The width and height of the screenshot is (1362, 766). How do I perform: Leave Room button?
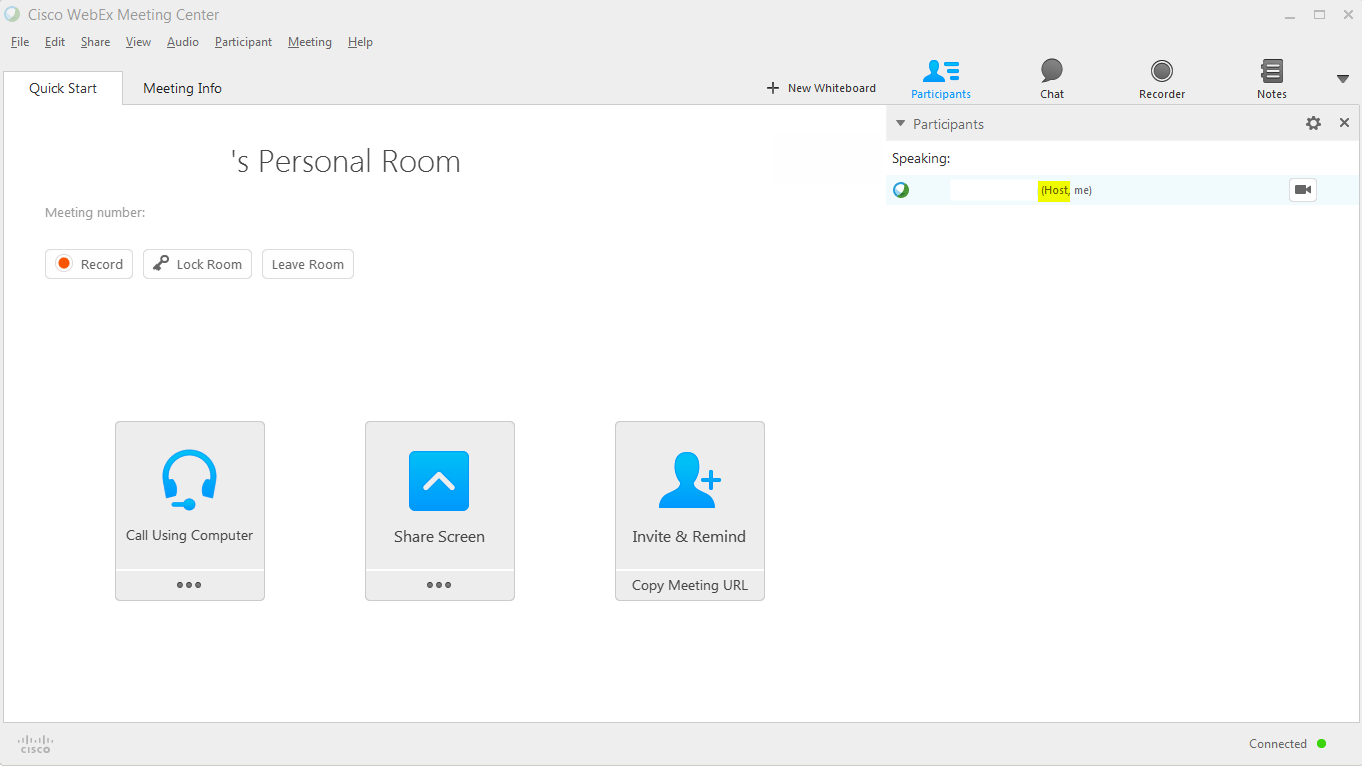tap(308, 264)
